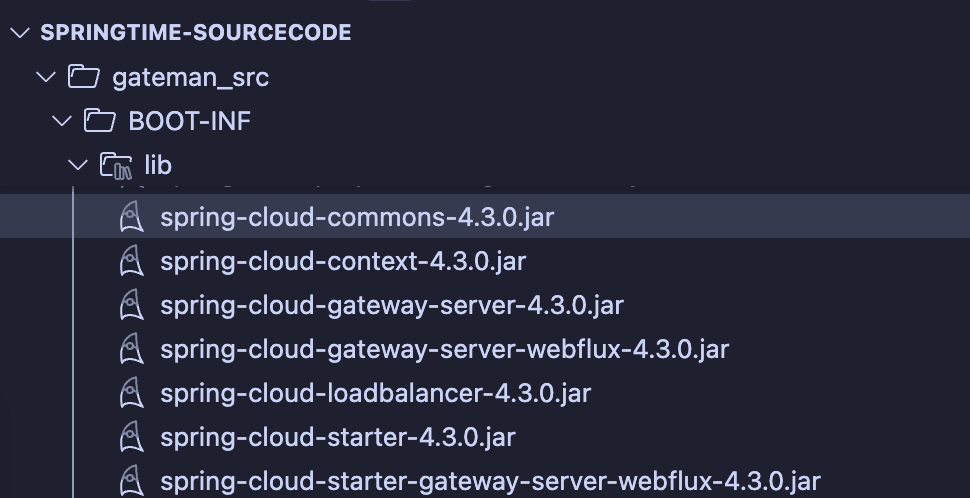Collapse the SPRINGTIME-SOURCECODE explorer section
The height and width of the screenshot is (498, 970).
click(19, 32)
